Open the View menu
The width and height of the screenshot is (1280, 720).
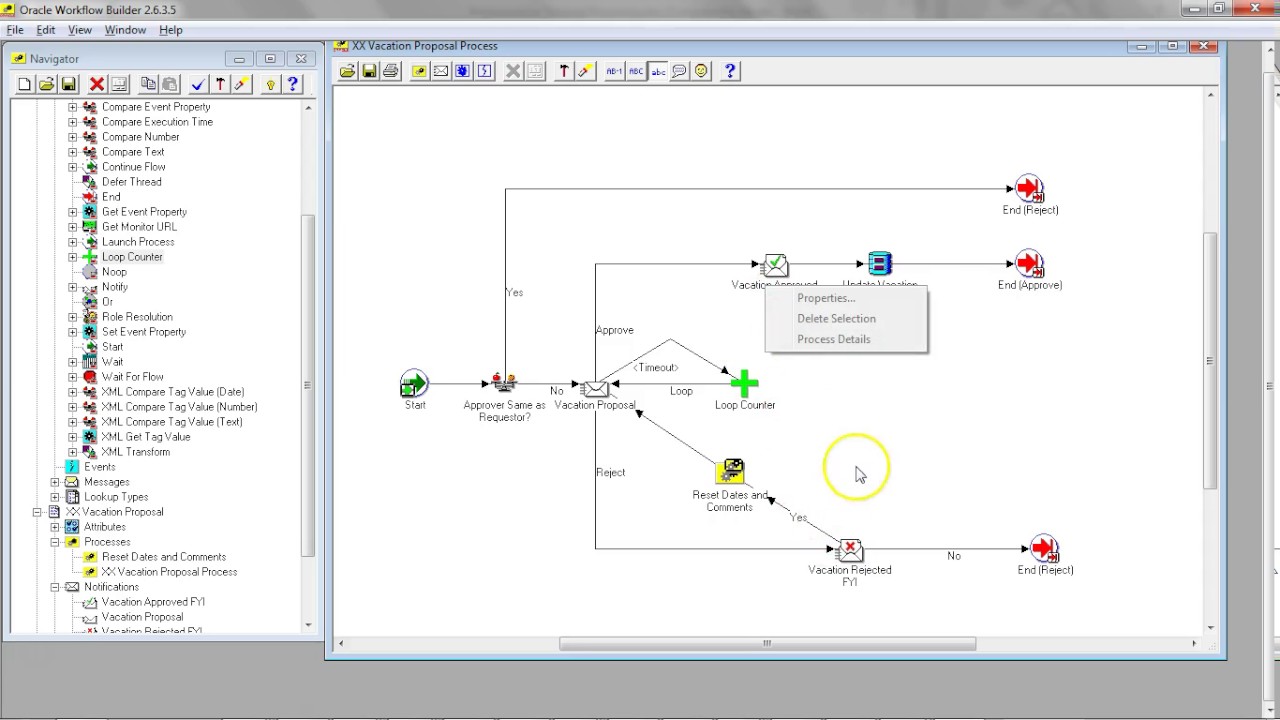[80, 30]
